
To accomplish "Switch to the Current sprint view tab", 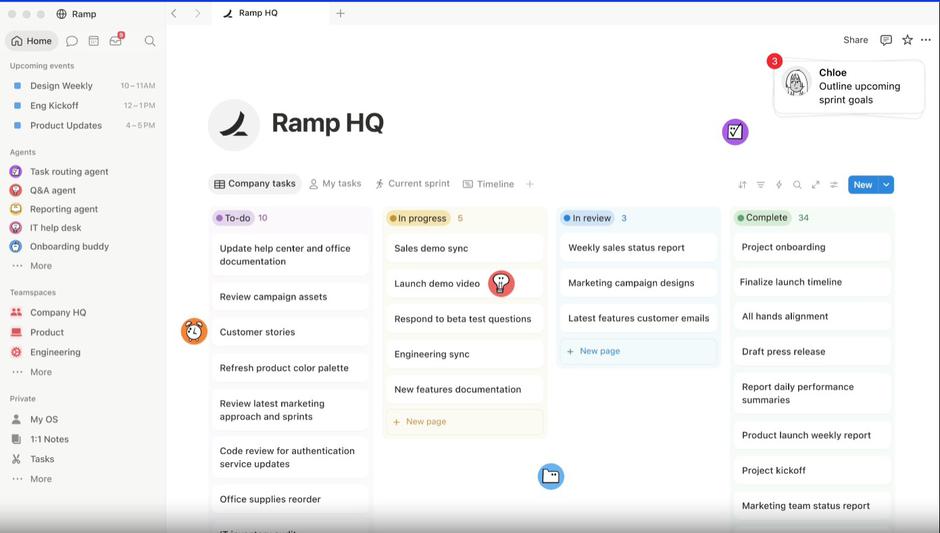I will tap(412, 183).
